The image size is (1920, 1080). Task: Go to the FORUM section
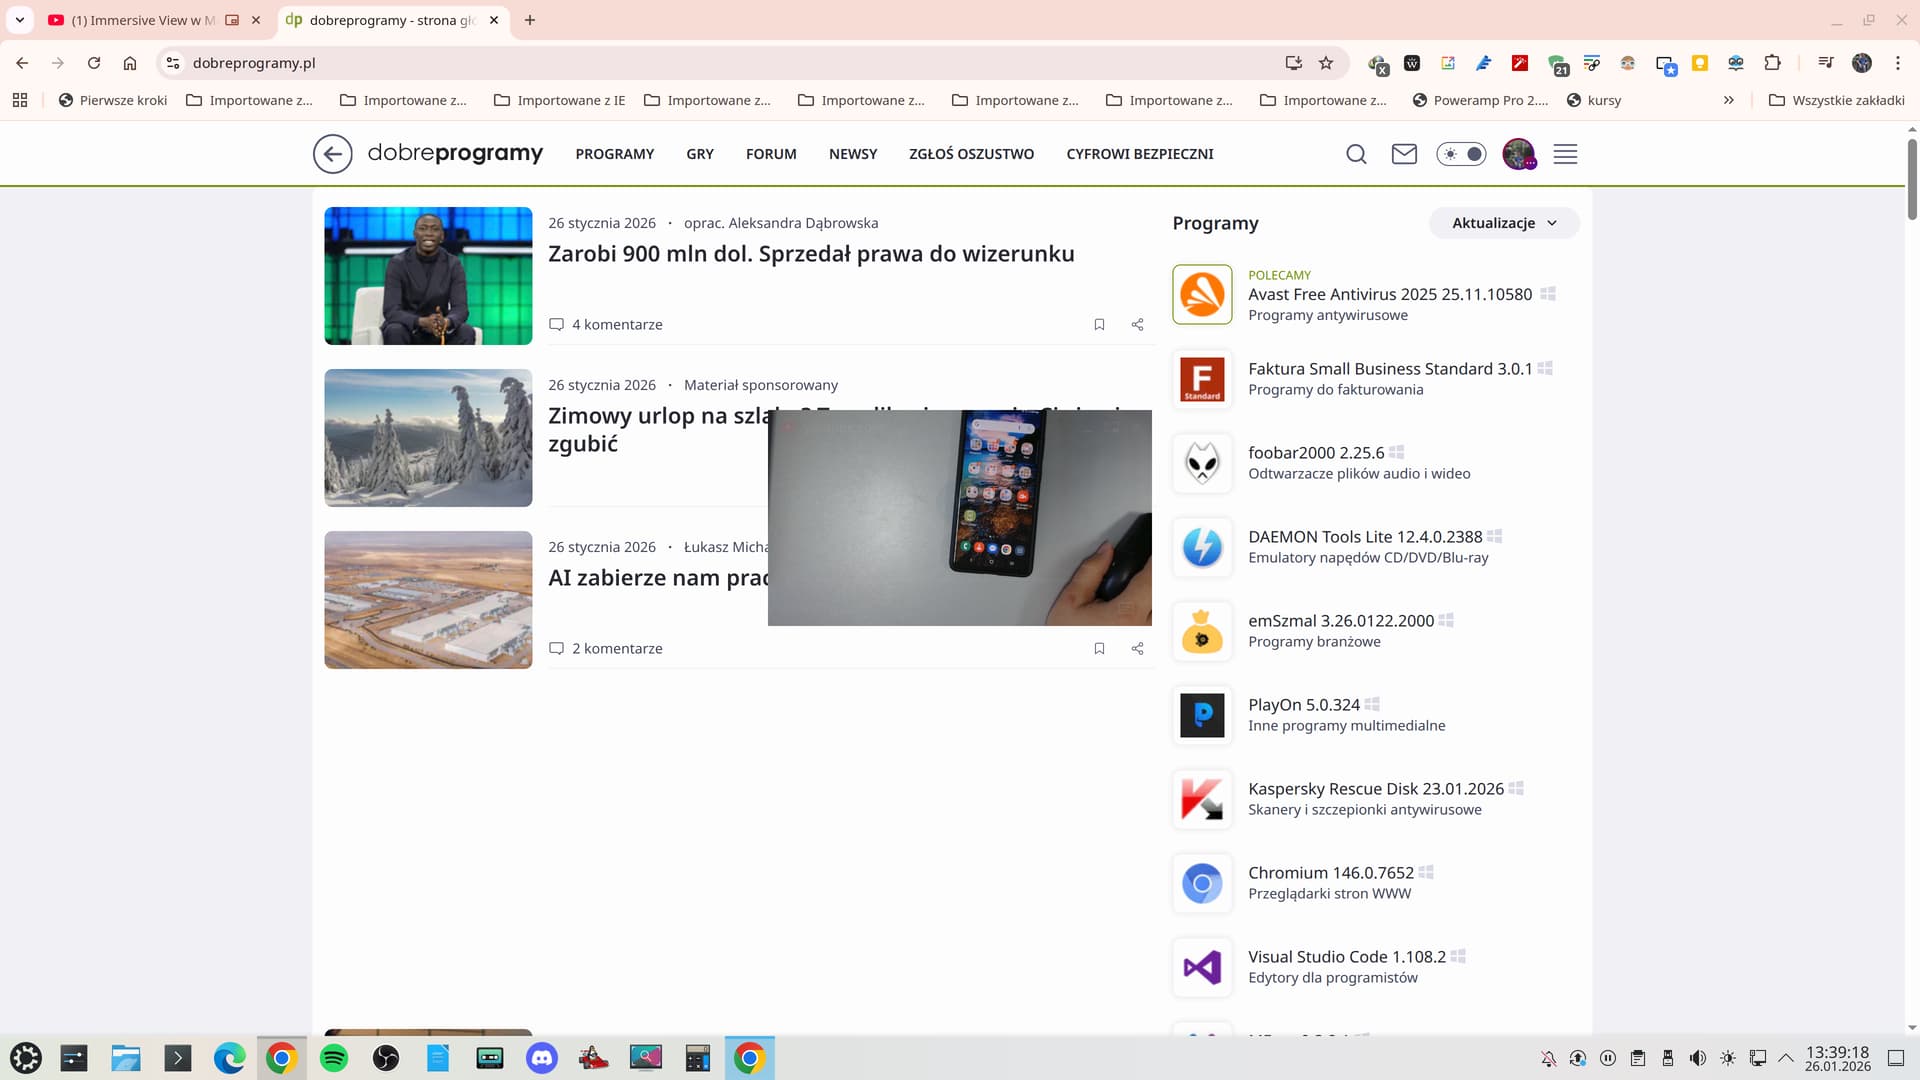pyautogui.click(x=770, y=154)
